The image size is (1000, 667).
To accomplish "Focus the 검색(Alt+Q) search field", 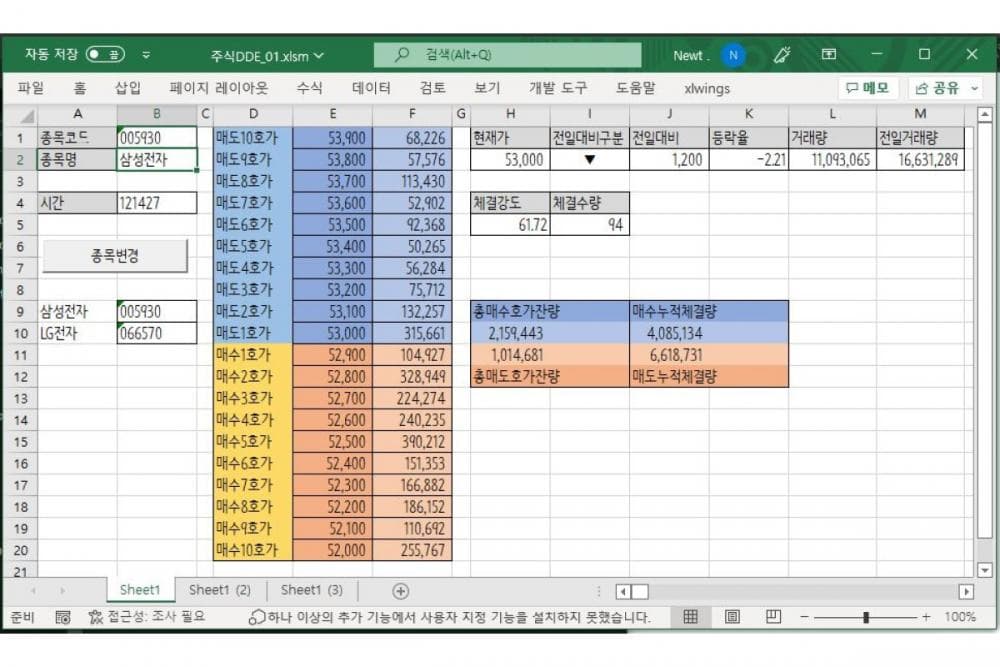I will pos(508,55).
